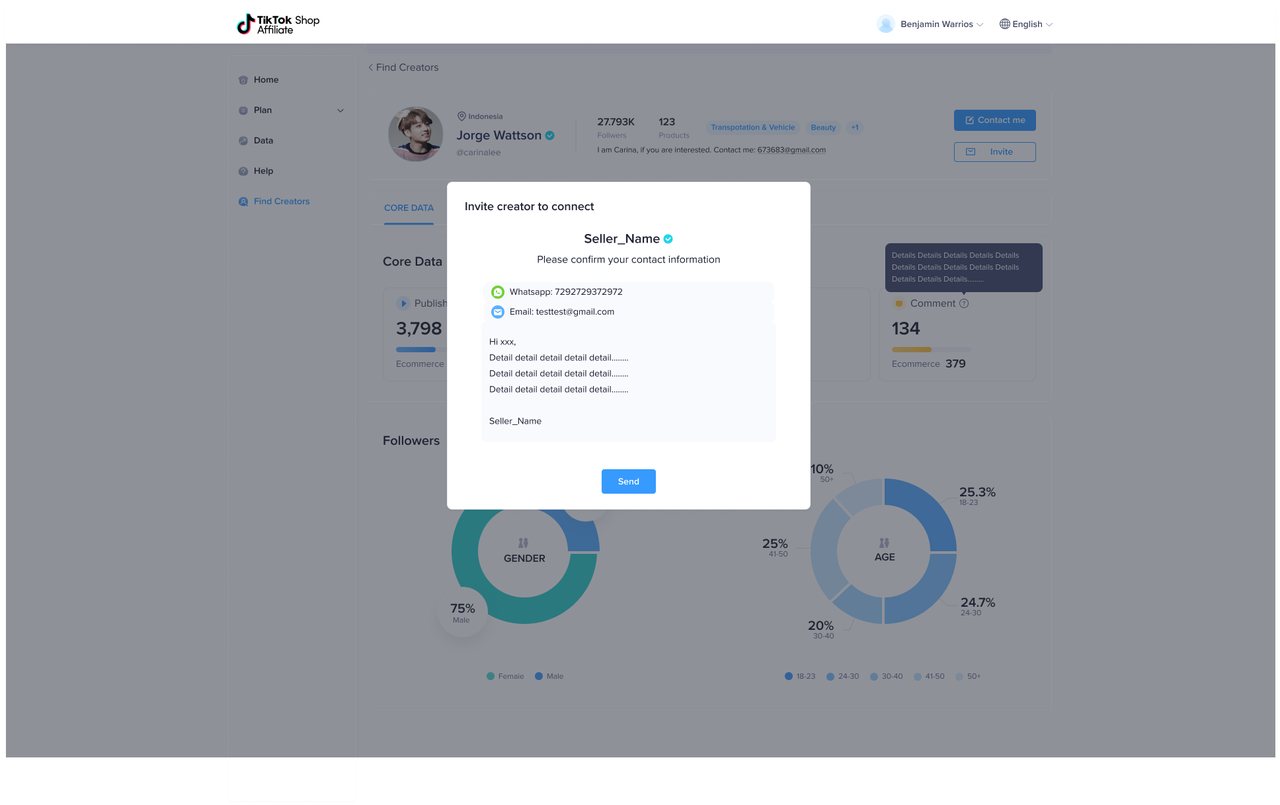
Task: Toggle the 30-40 age legend entry
Action: pos(886,676)
